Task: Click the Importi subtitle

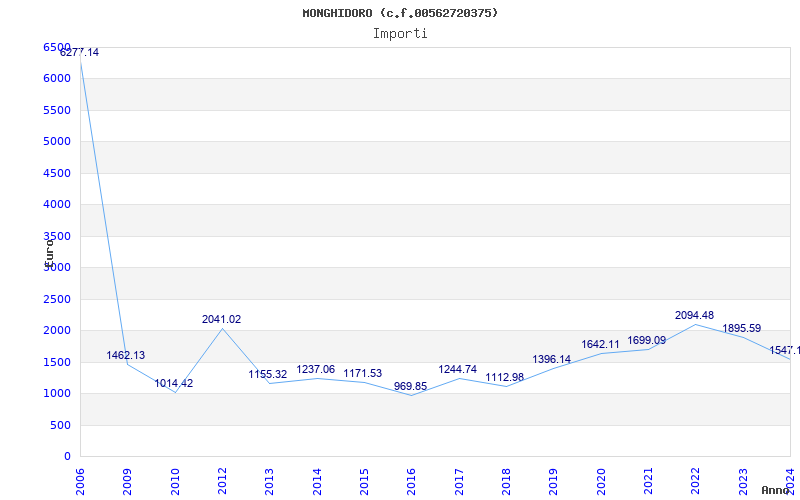Action: click(x=400, y=34)
